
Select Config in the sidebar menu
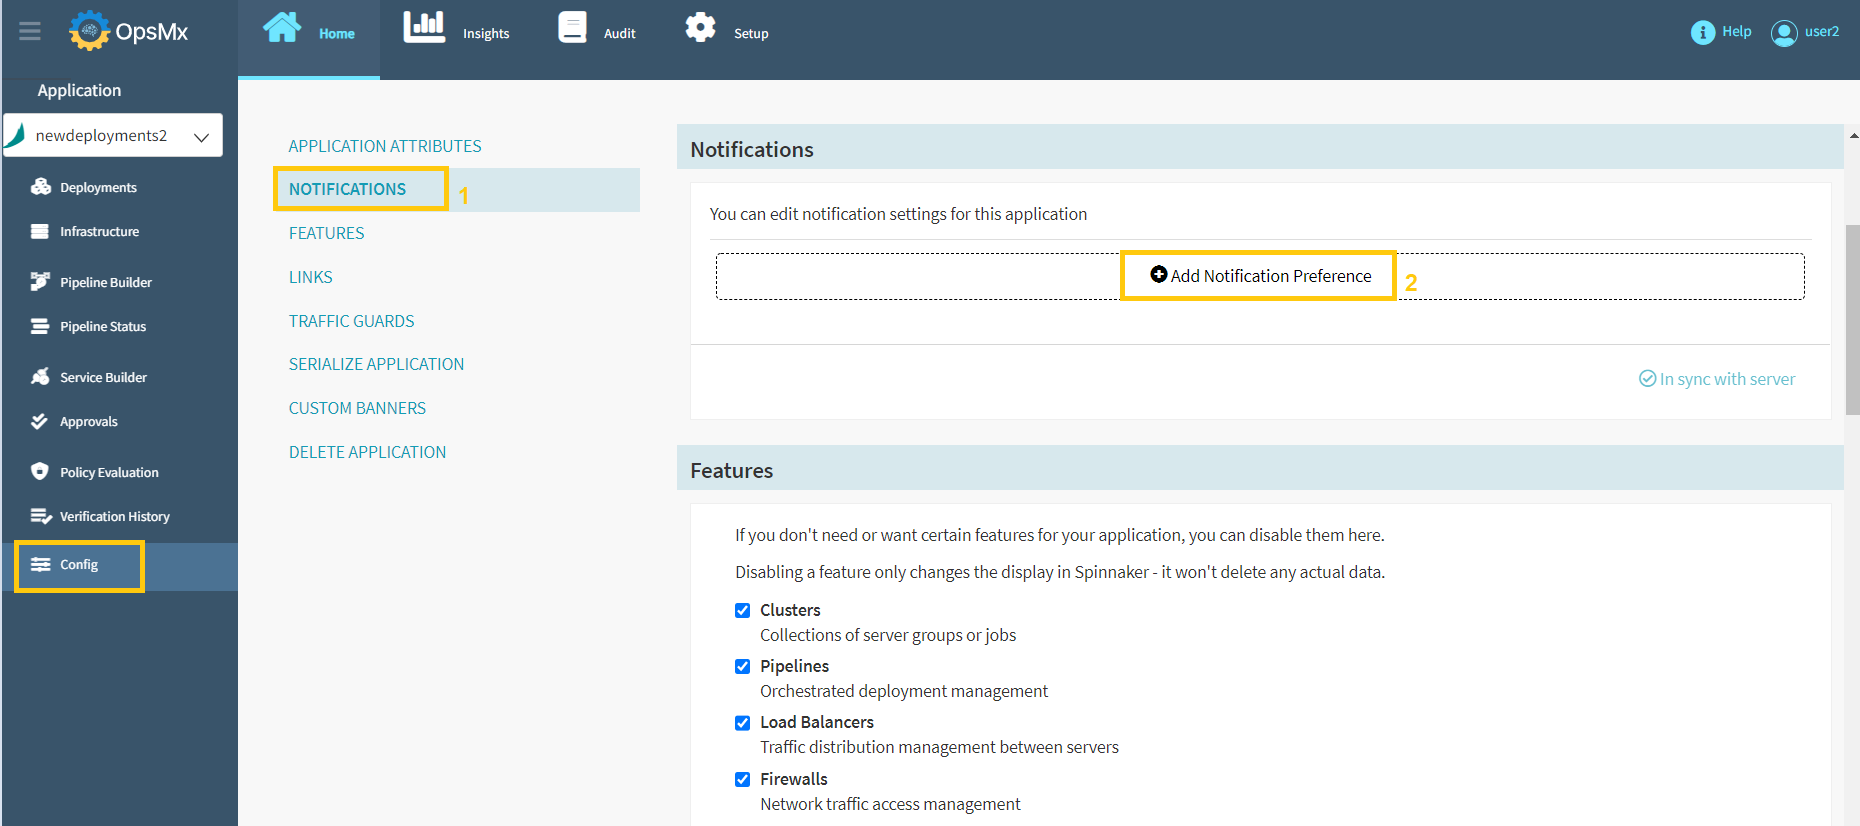[78, 565]
